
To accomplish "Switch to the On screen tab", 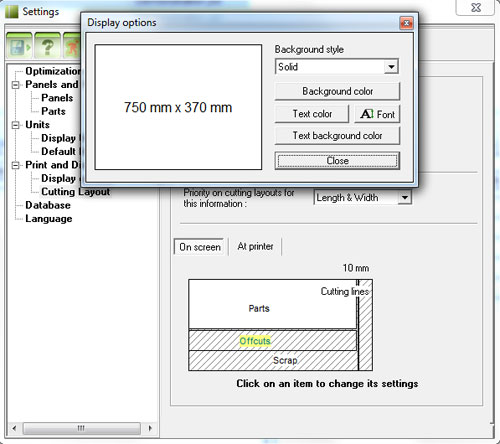I will (199, 247).
